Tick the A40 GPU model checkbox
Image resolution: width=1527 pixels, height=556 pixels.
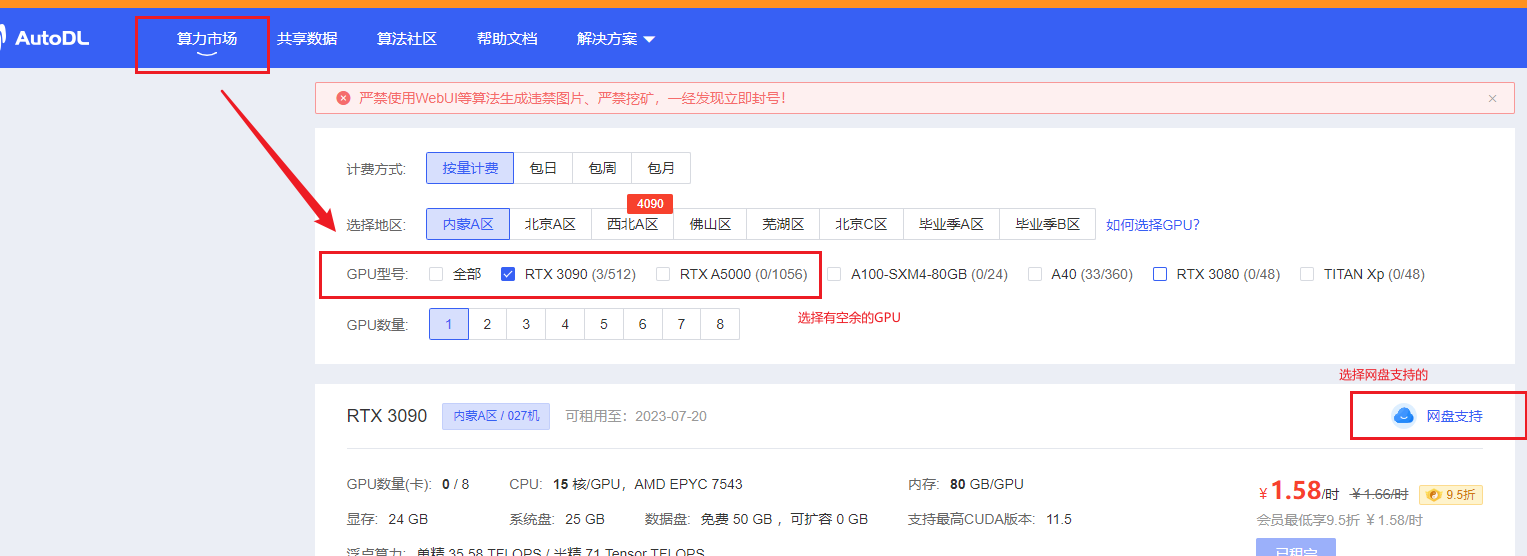[x=1035, y=274]
